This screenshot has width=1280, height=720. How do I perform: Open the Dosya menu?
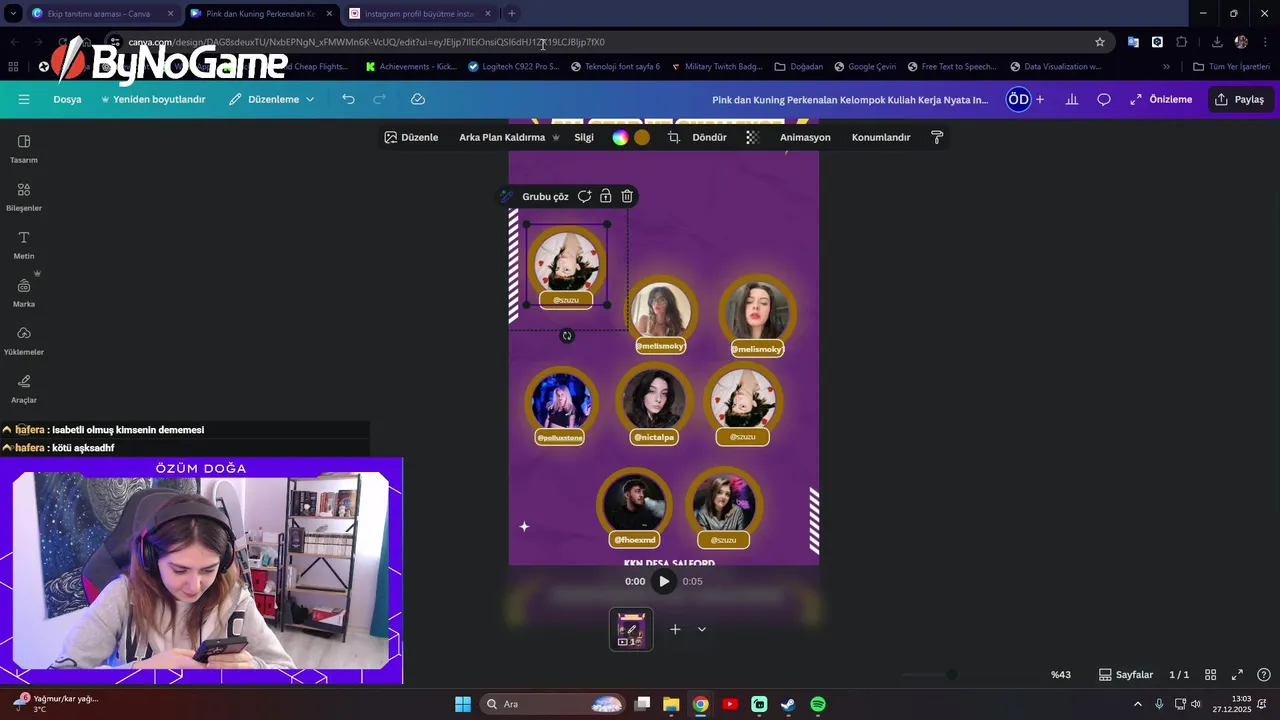(x=67, y=99)
